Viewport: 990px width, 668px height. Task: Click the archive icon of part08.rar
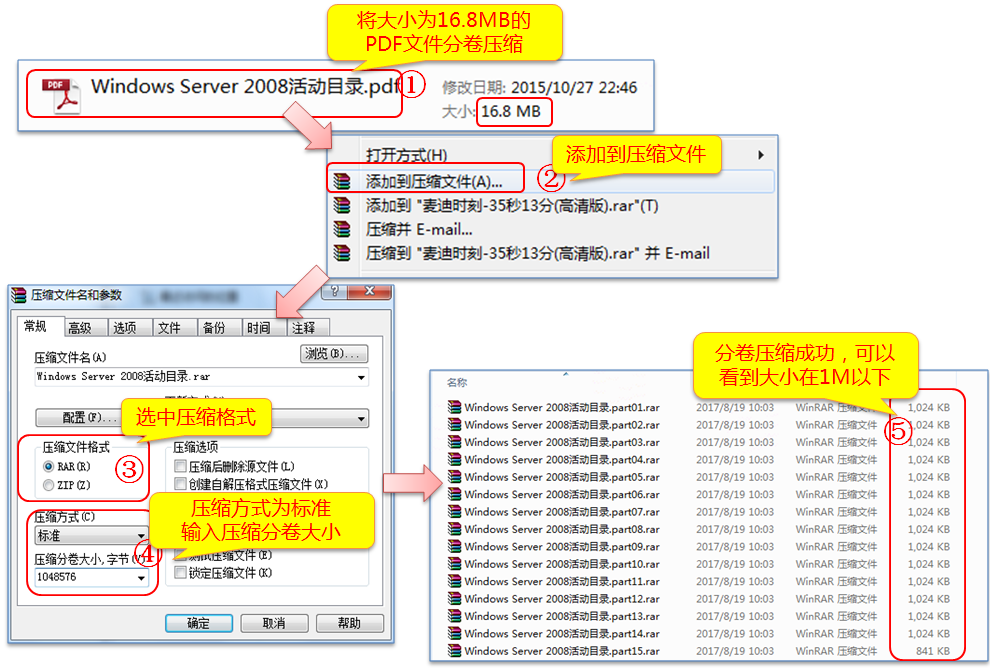pos(454,528)
